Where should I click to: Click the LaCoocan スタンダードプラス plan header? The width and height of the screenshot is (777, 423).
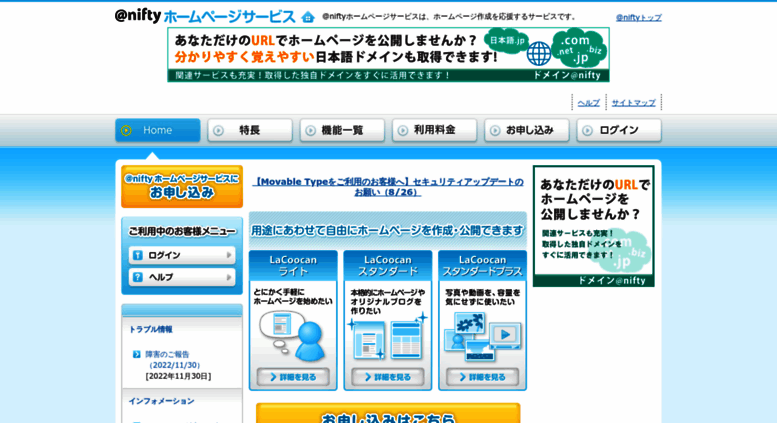click(483, 265)
